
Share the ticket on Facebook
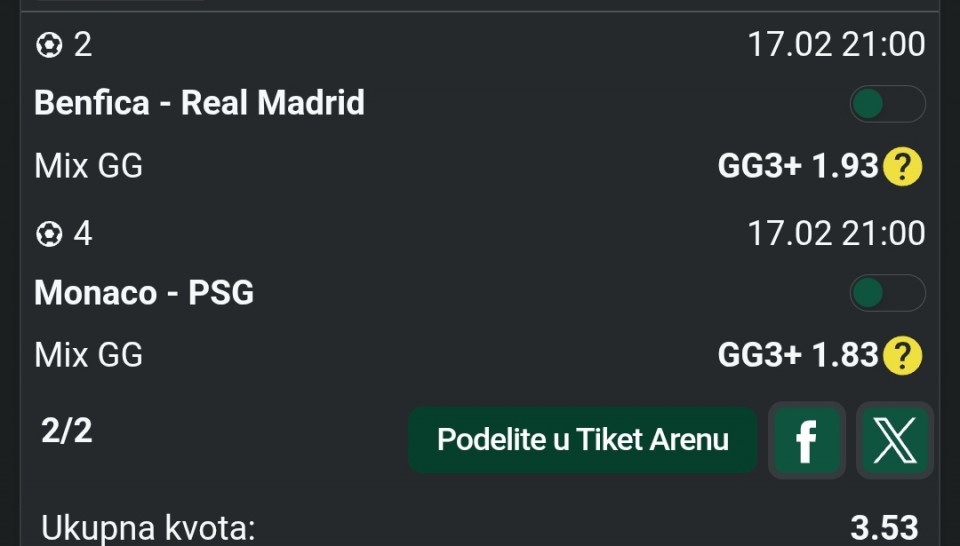pyautogui.click(x=806, y=440)
